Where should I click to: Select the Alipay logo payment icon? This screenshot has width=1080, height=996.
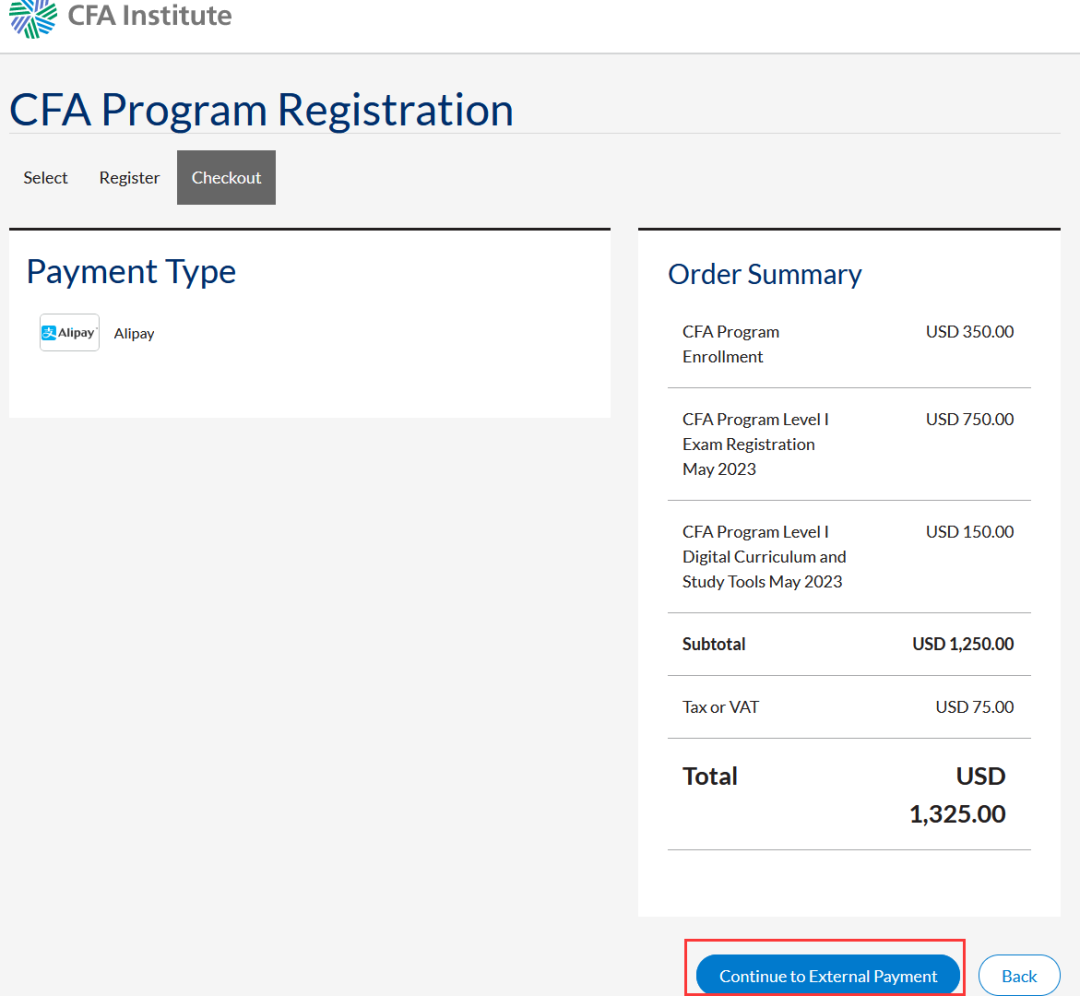[x=70, y=333]
